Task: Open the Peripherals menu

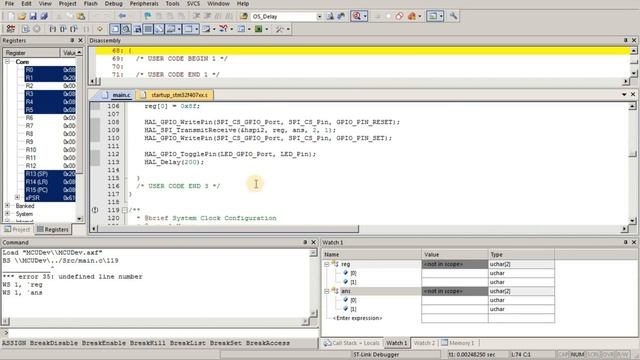Action: [144, 4]
